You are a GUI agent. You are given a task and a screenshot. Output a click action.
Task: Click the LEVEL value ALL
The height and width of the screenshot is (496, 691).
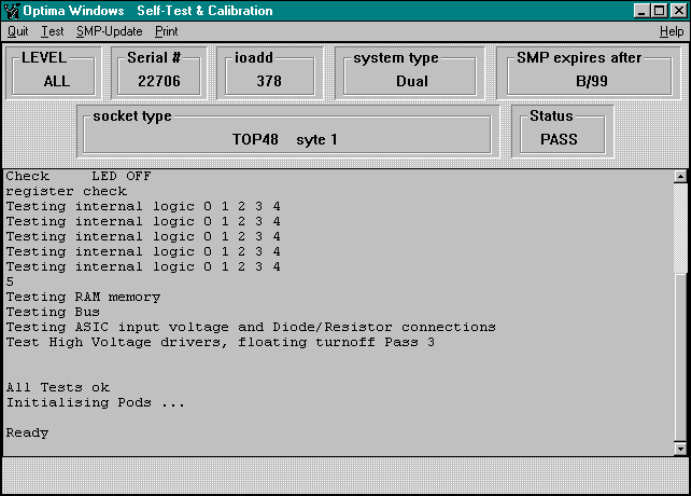(56, 81)
